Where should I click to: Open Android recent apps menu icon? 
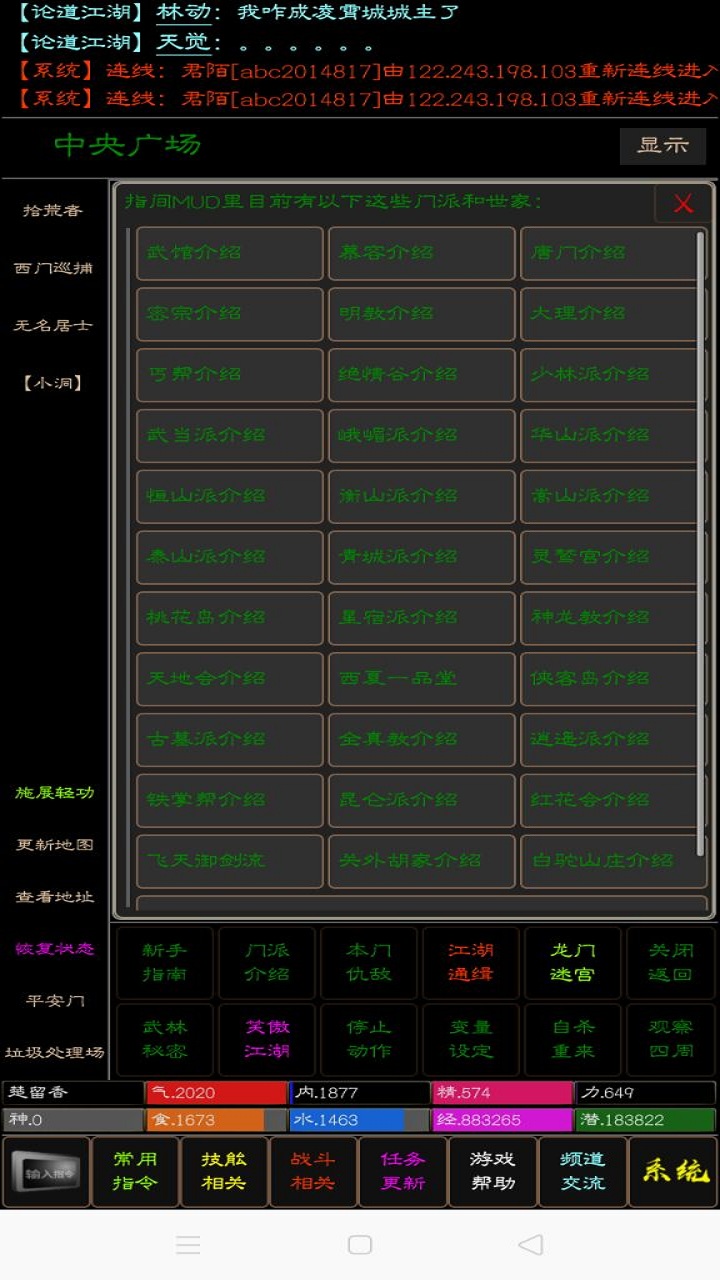tap(188, 1244)
